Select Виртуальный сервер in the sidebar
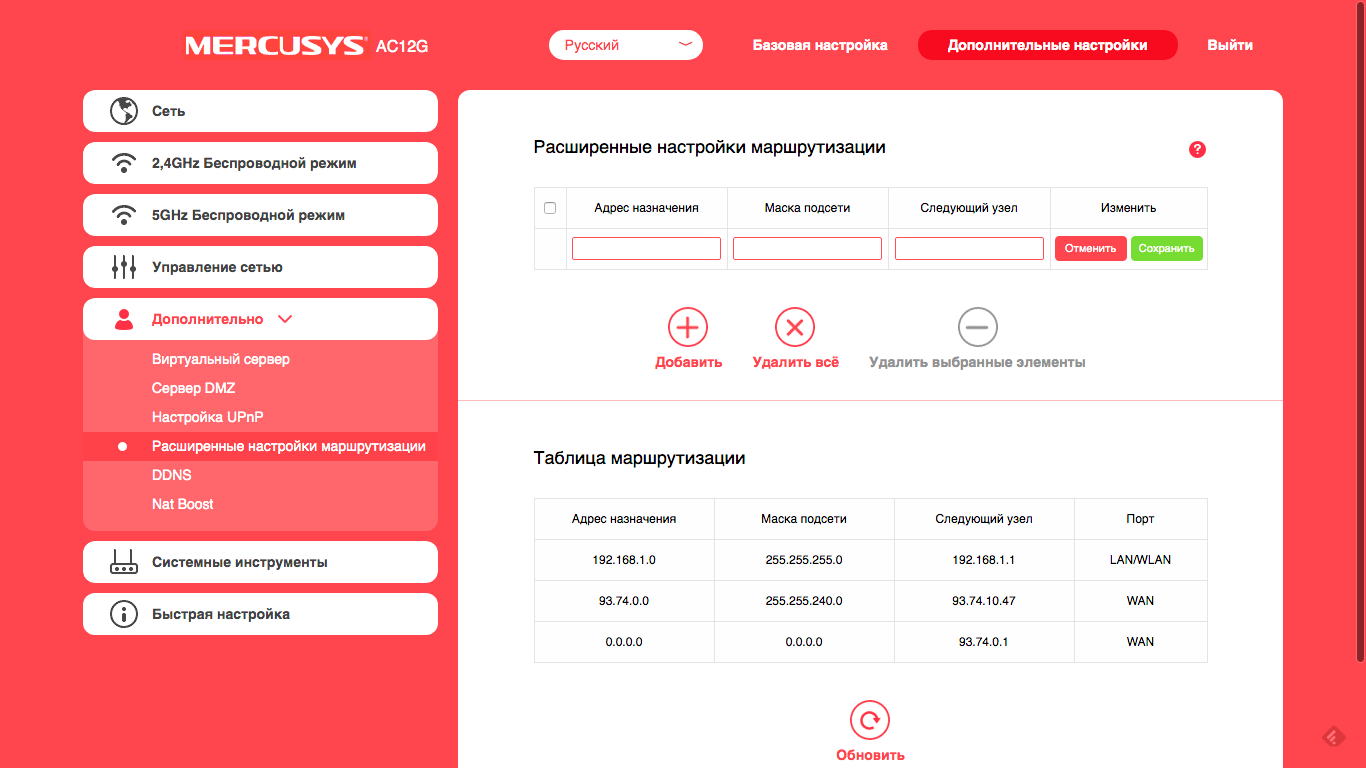 (220, 359)
